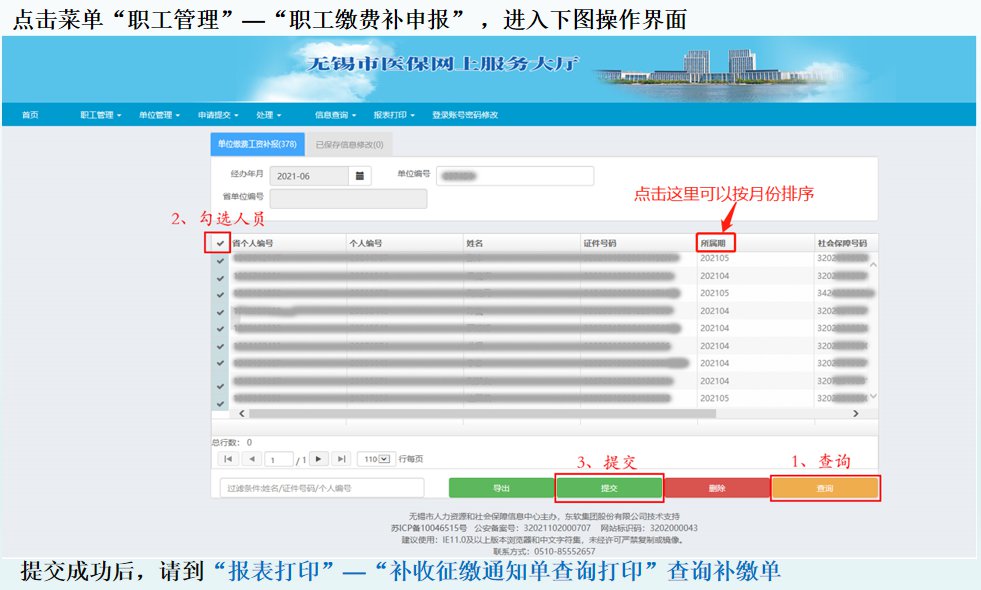Go to the previous page of results
This screenshot has height=590, width=981.
point(252,459)
